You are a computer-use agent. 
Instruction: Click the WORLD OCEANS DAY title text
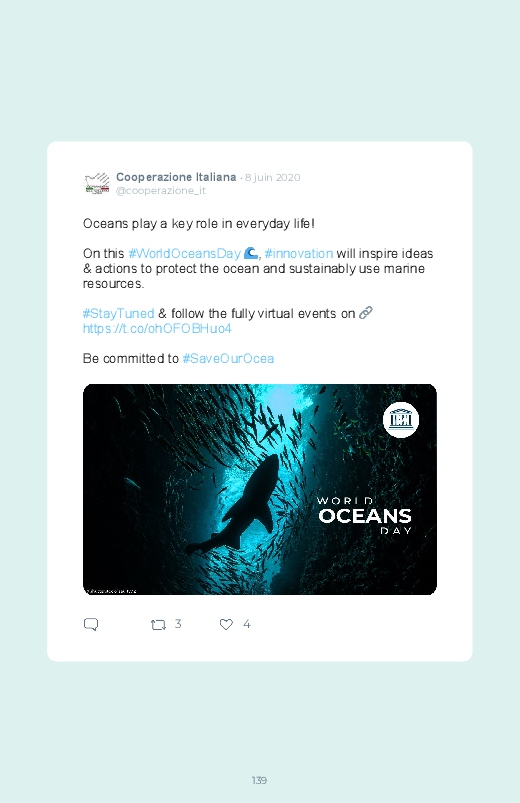364,515
